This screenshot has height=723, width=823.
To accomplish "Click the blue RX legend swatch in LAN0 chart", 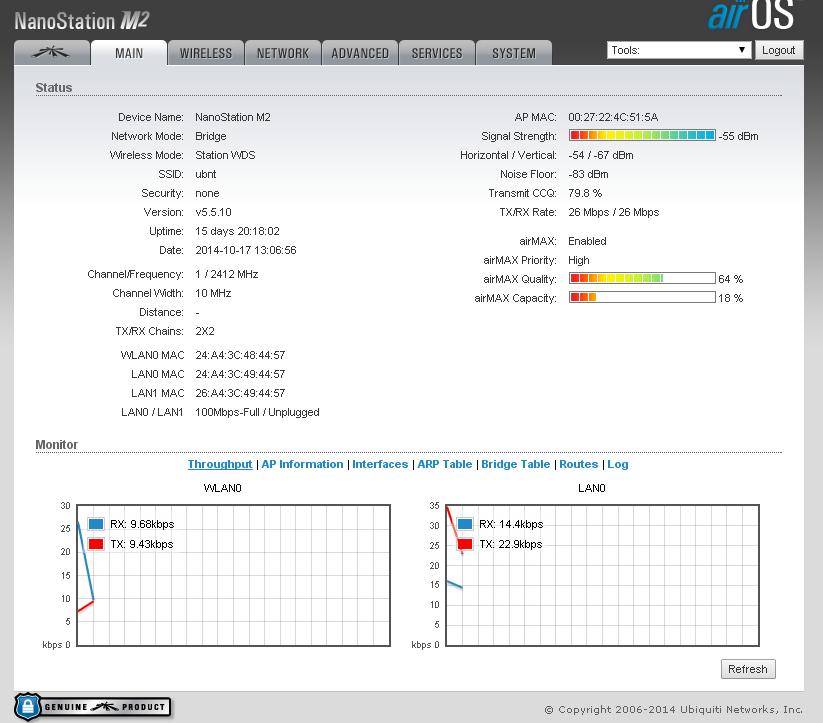I will (465, 524).
